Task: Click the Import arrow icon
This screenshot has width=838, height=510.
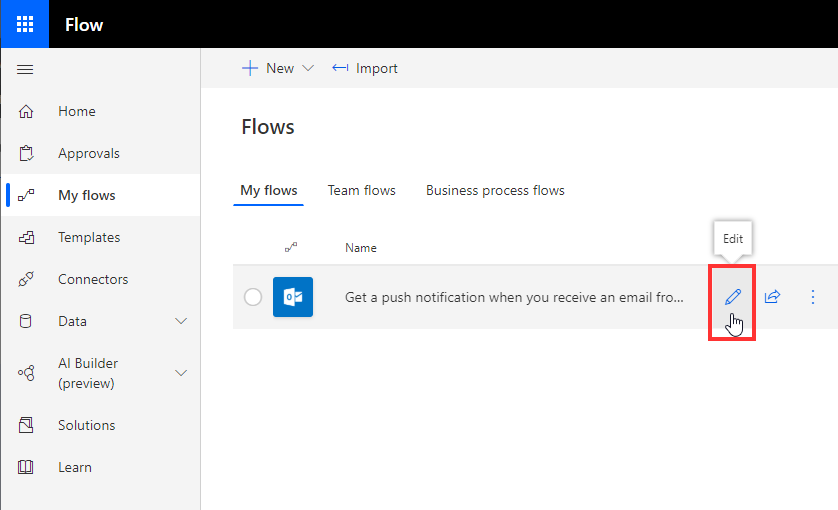Action: pyautogui.click(x=340, y=68)
